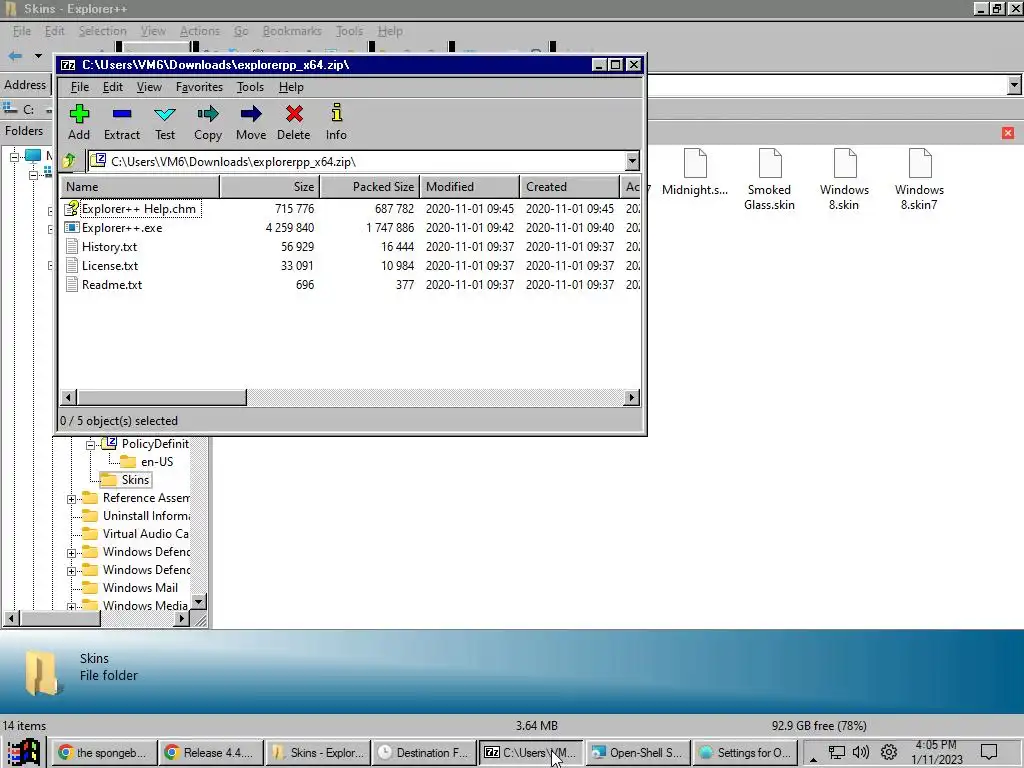
Task: Click the Add button in 7-Zip toolbar
Action: (x=79, y=122)
